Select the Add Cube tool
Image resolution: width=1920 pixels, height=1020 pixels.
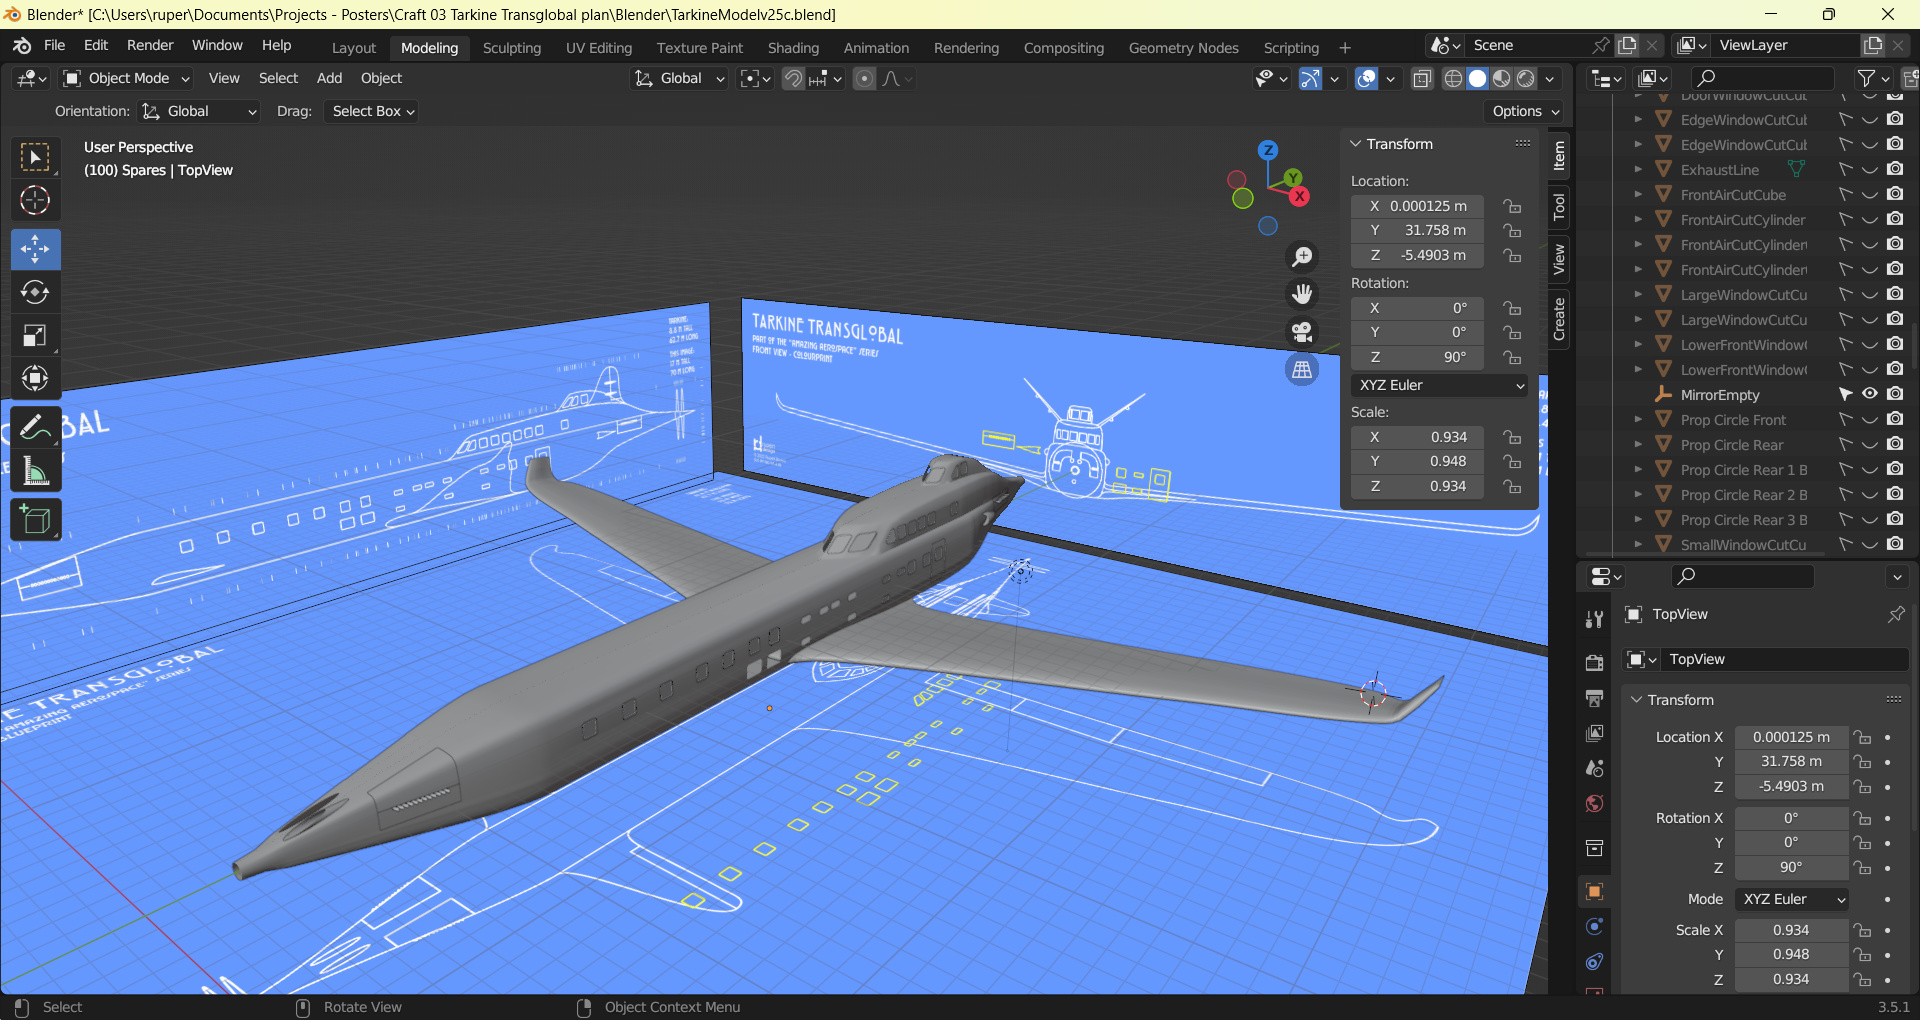[35, 520]
